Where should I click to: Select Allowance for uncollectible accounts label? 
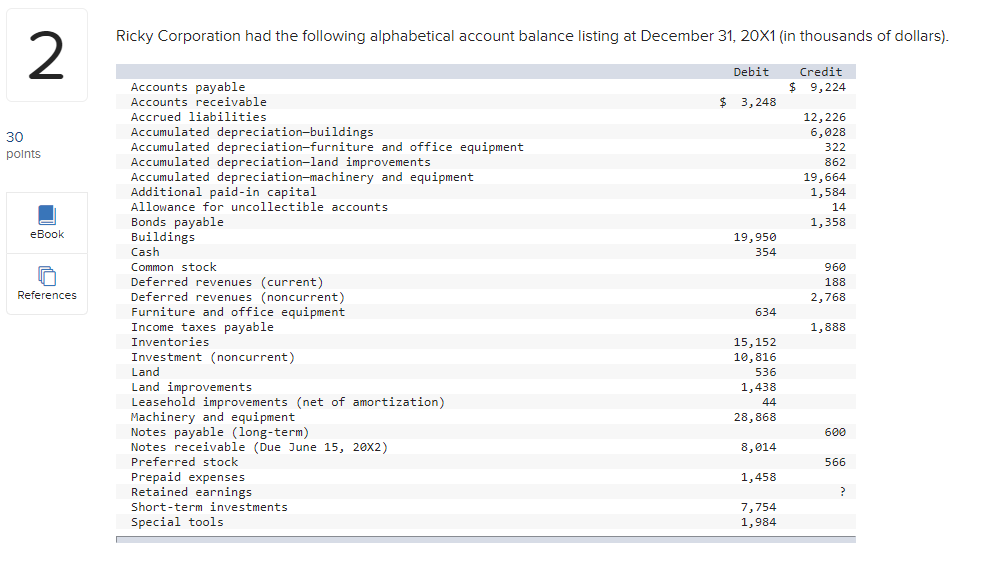259,207
